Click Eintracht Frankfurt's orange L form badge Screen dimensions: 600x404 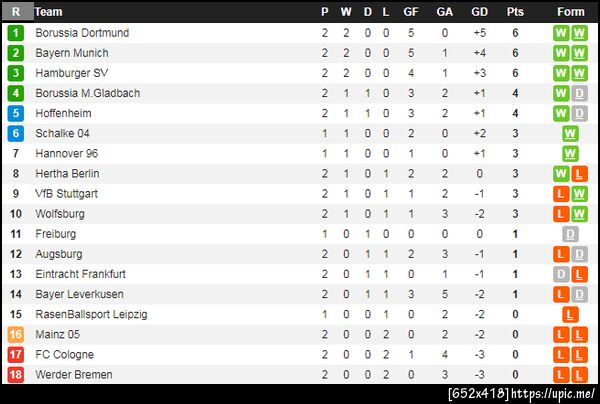(x=579, y=274)
